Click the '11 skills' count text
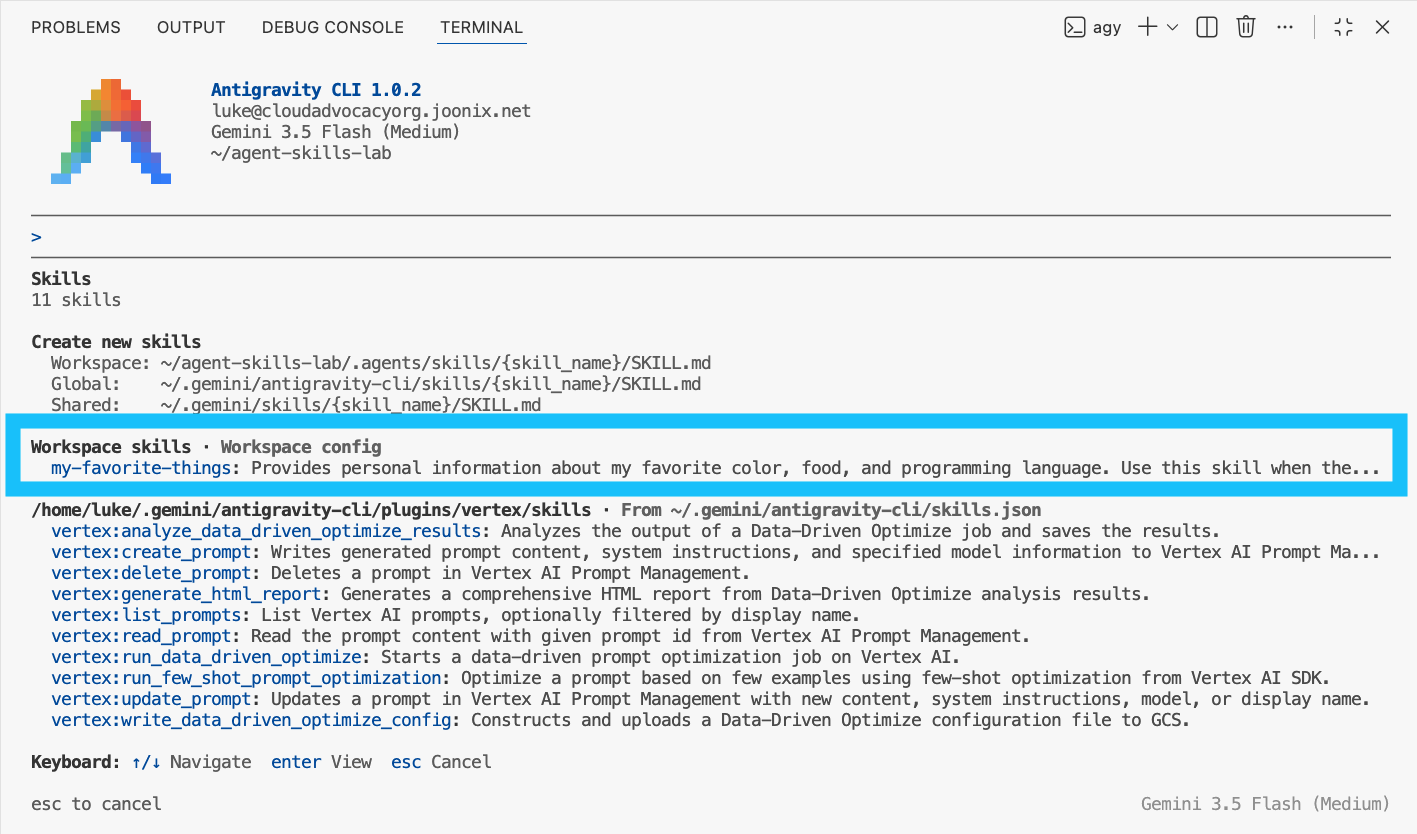The height and width of the screenshot is (834, 1417). 76,300
